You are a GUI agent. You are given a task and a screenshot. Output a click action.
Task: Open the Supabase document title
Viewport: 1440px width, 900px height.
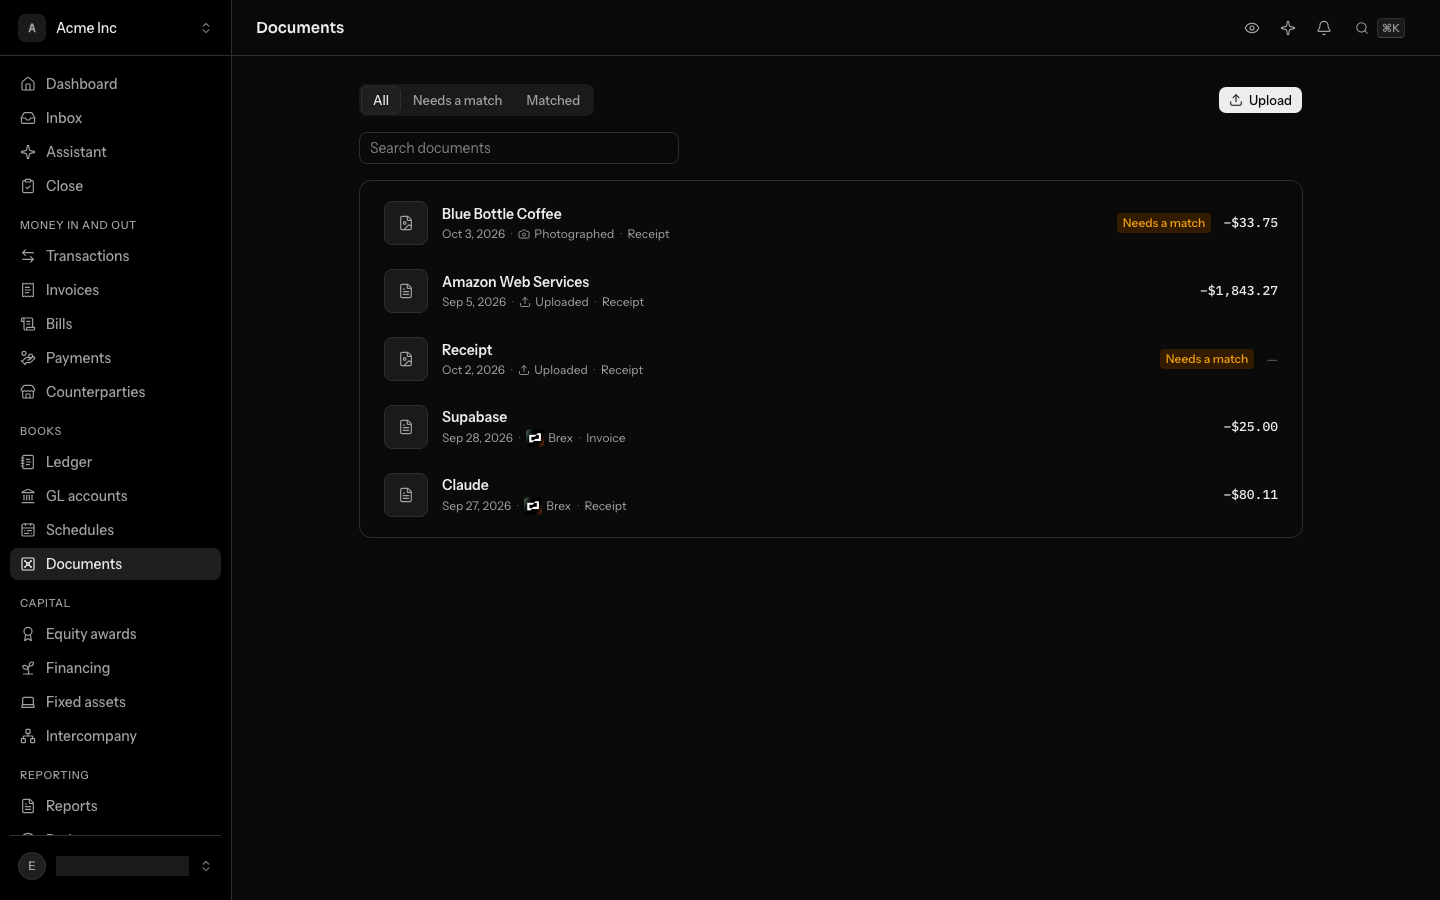tap(474, 417)
